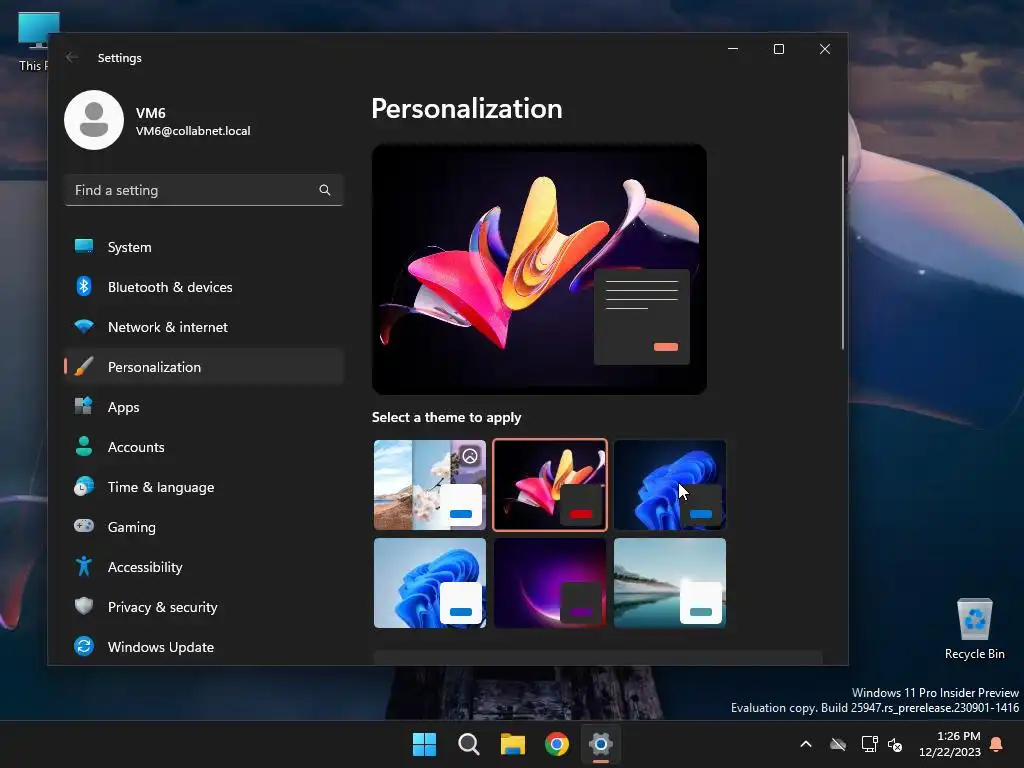The image size is (1024, 768).
Task: Click the network status tray icon
Action: (x=869, y=744)
